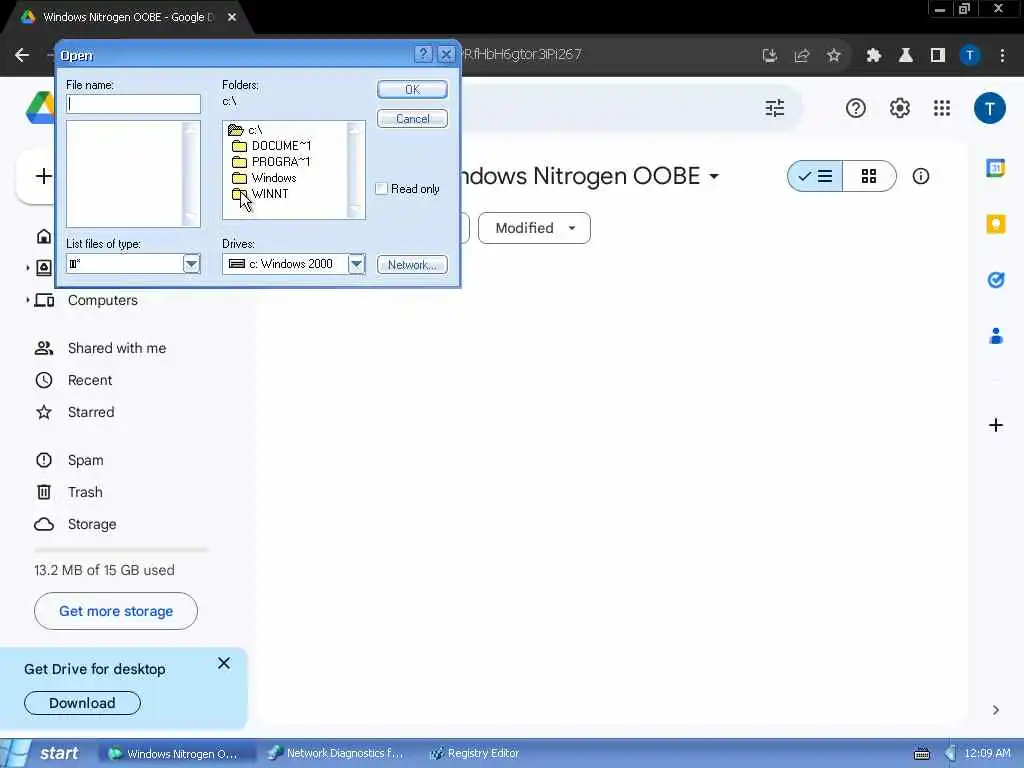Open the Chrome extensions puzzle icon
The height and width of the screenshot is (768, 1024).
pyautogui.click(x=874, y=56)
